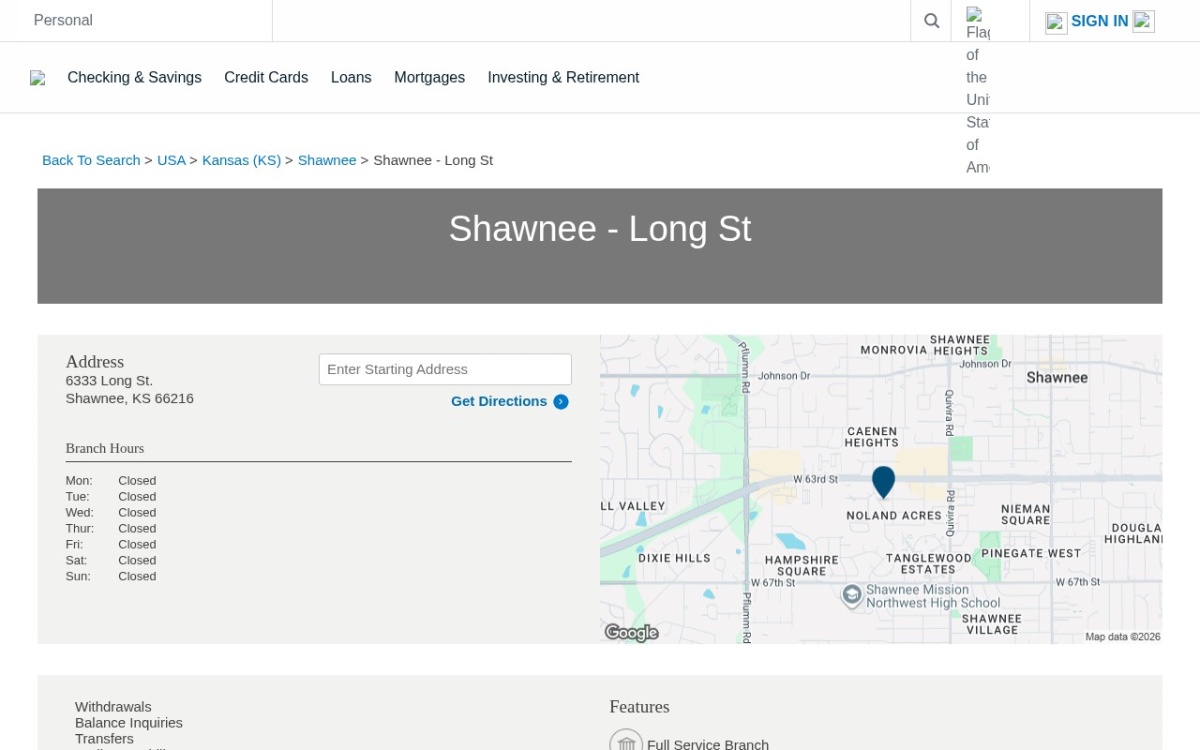Click the home logo beside Checking & Savings
Screen dimensions: 1200x750
(38, 78)
